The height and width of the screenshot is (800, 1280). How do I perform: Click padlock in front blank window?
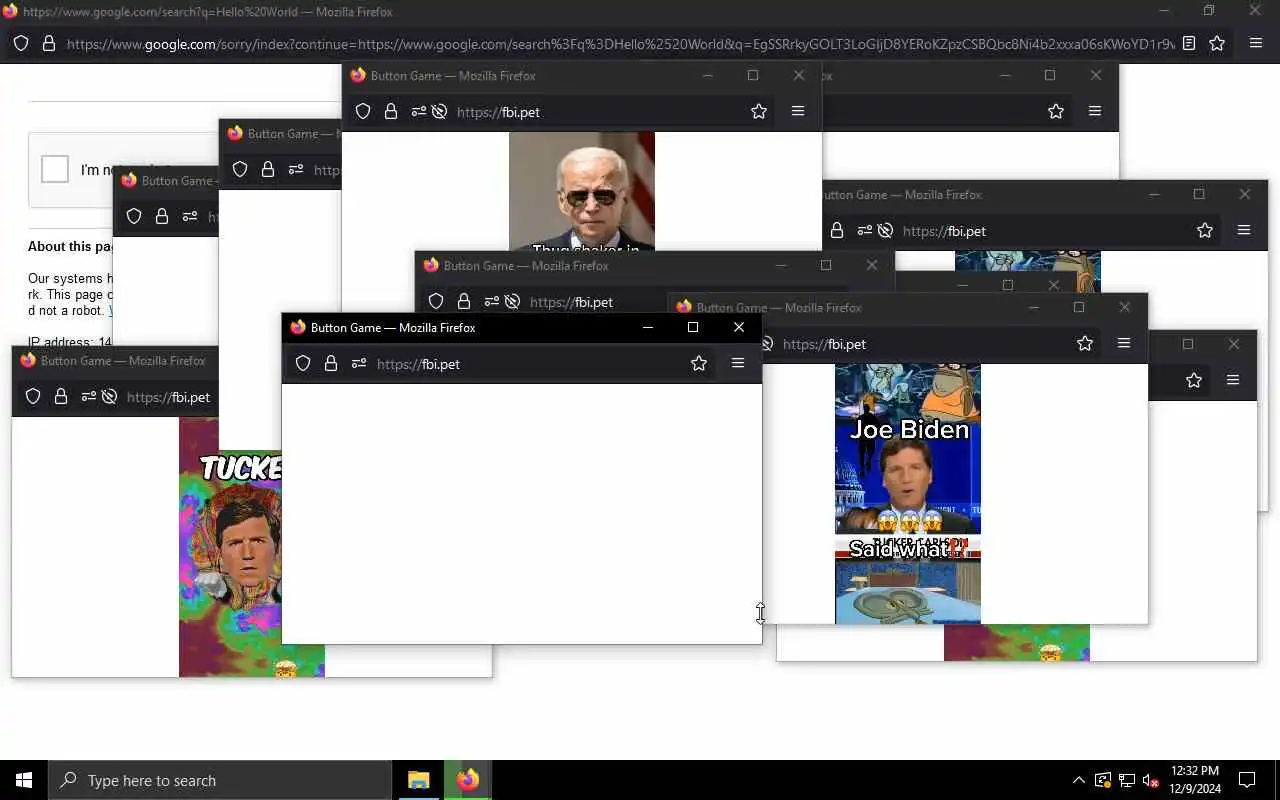pos(331,364)
